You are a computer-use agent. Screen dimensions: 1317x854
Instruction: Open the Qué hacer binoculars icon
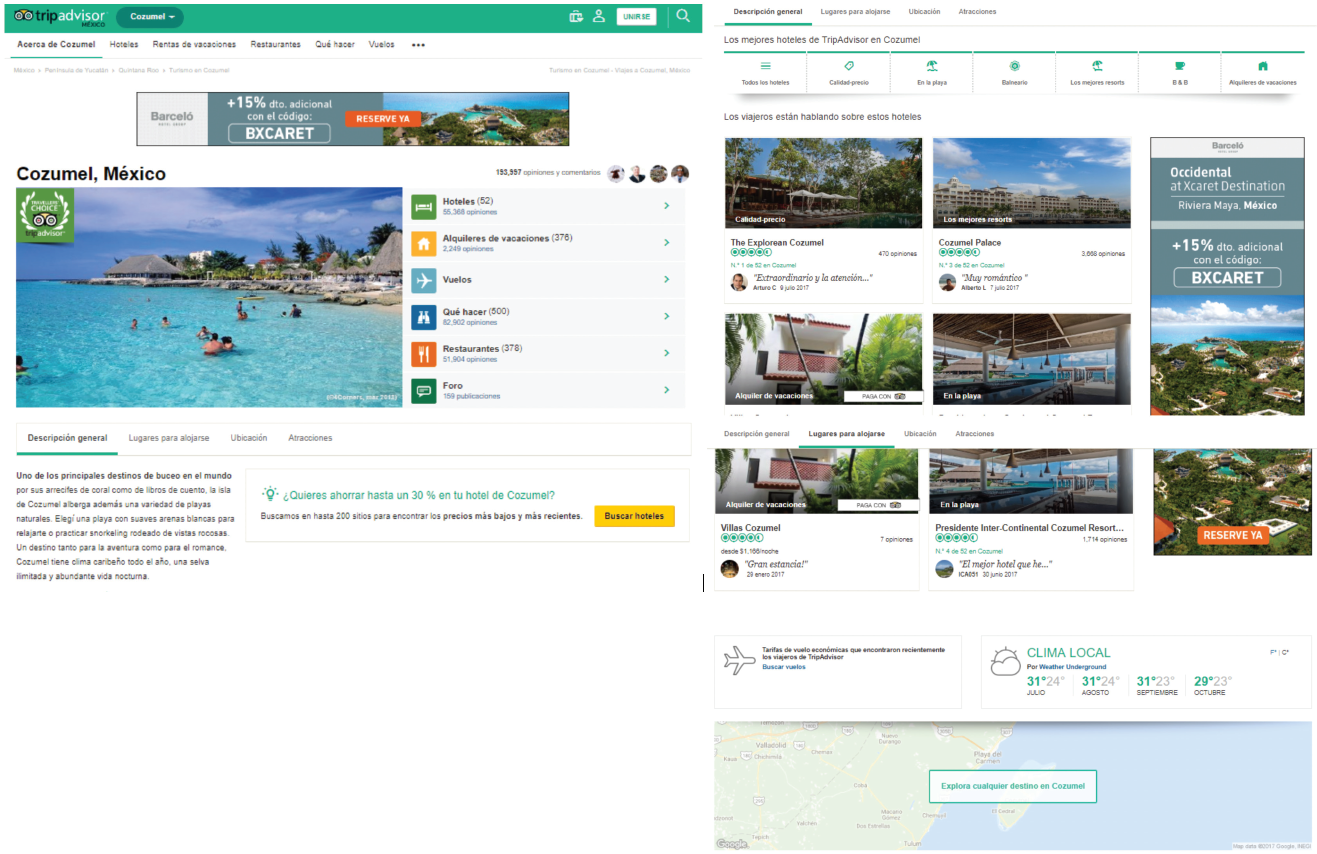(x=424, y=316)
